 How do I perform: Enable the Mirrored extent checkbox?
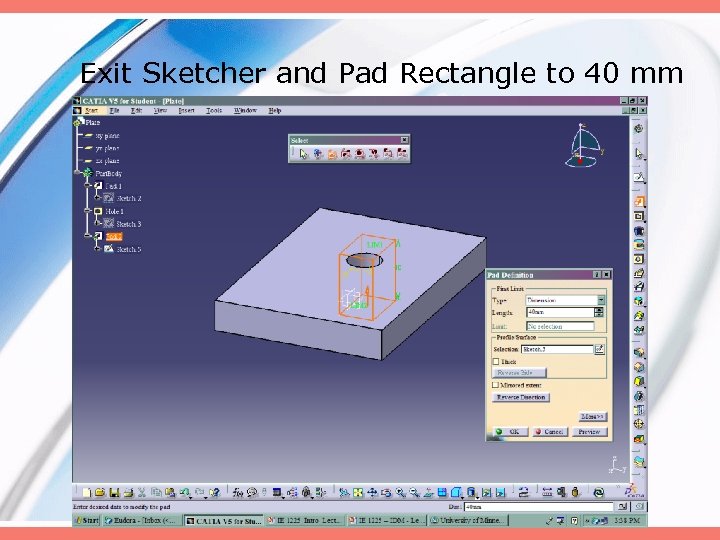pos(495,385)
